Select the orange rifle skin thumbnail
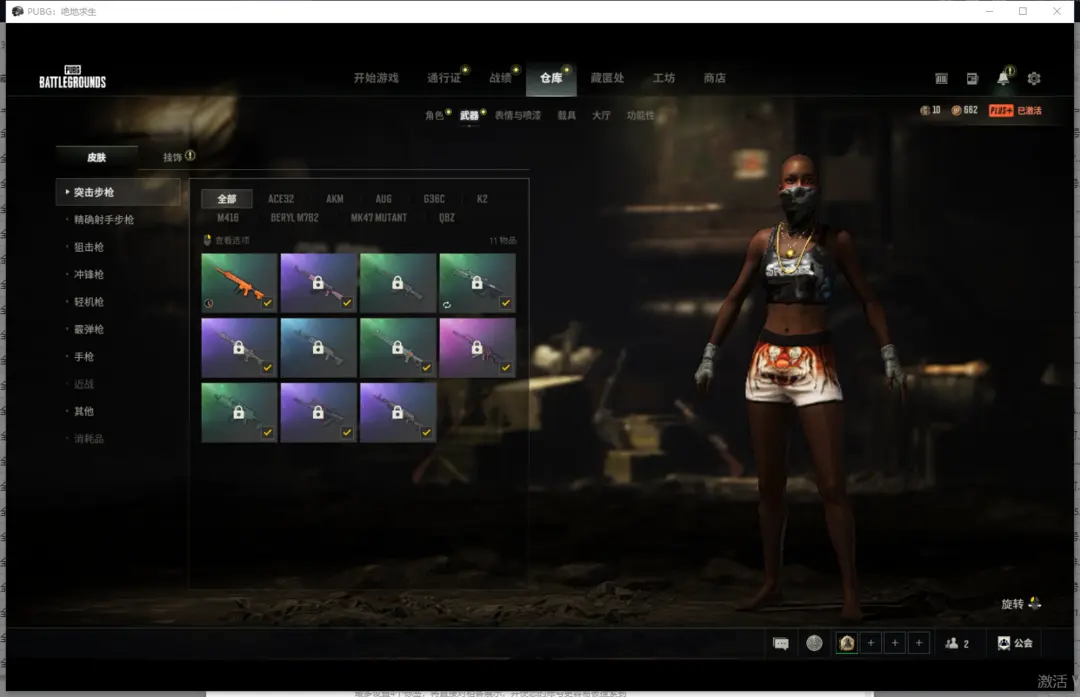The height and width of the screenshot is (697, 1080). coord(239,282)
